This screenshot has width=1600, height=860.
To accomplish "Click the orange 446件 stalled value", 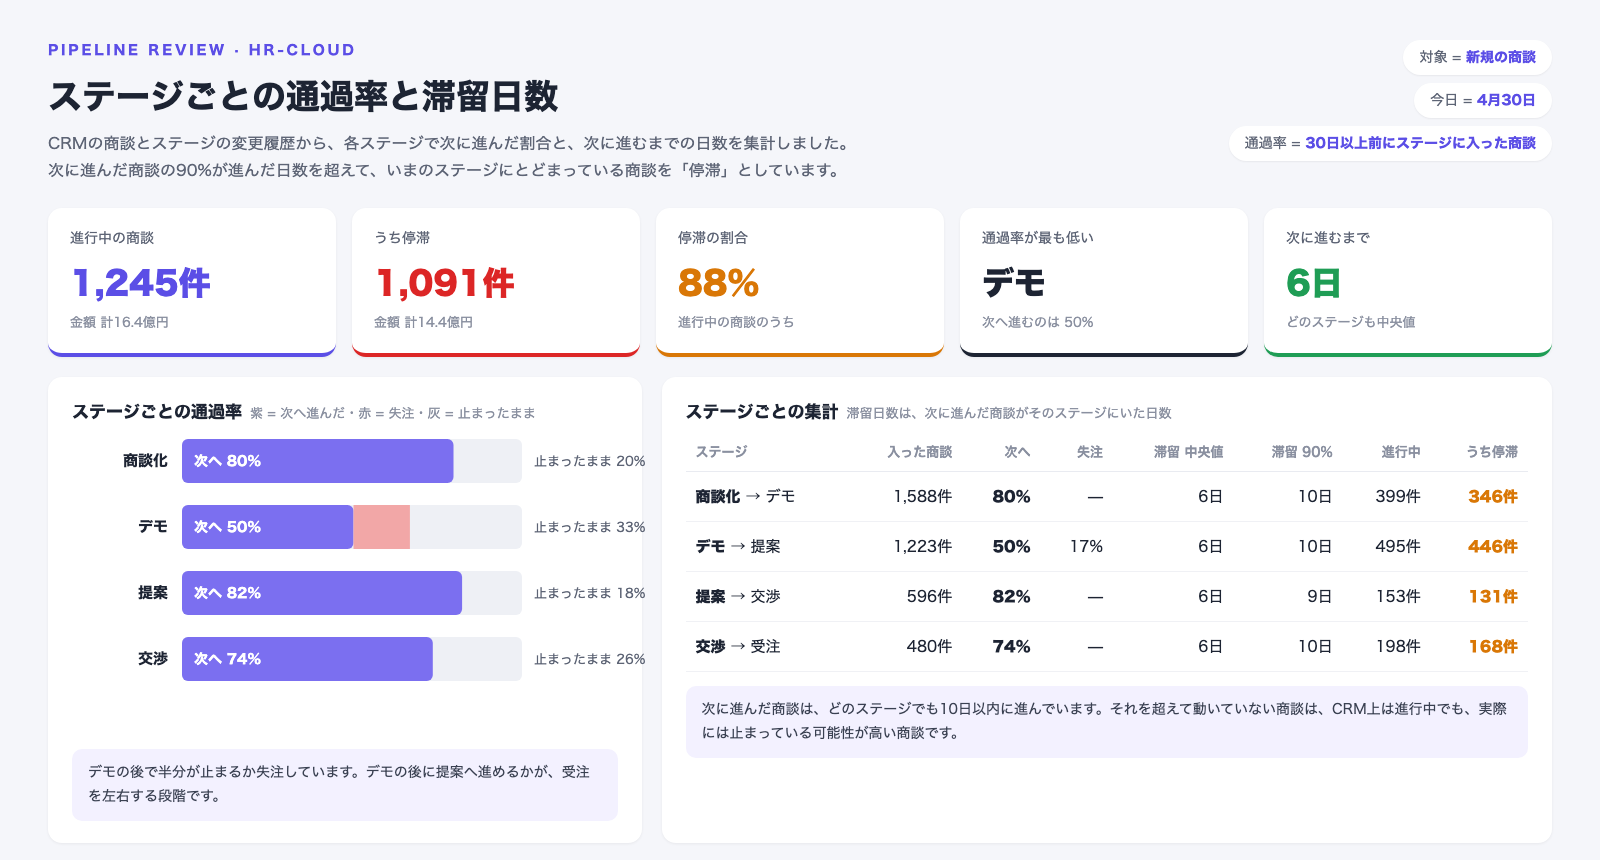I will [1493, 547].
